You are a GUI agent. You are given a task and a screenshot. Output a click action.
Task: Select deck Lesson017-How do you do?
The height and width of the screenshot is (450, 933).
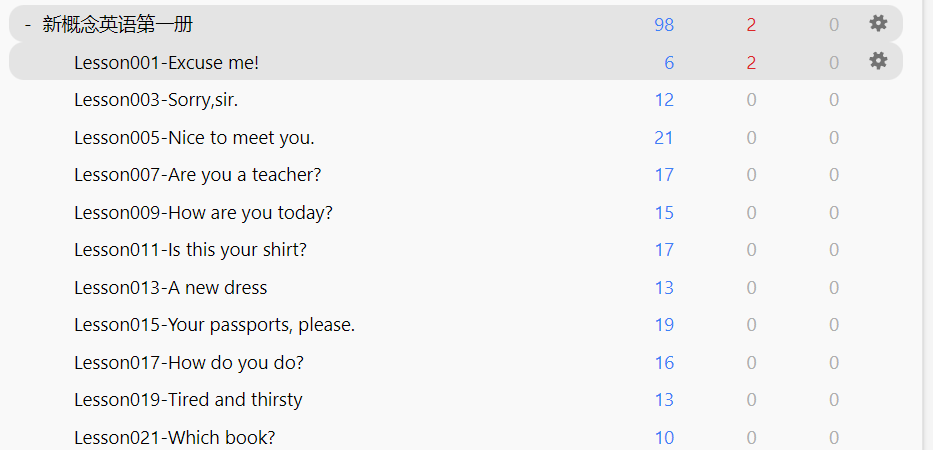(189, 362)
